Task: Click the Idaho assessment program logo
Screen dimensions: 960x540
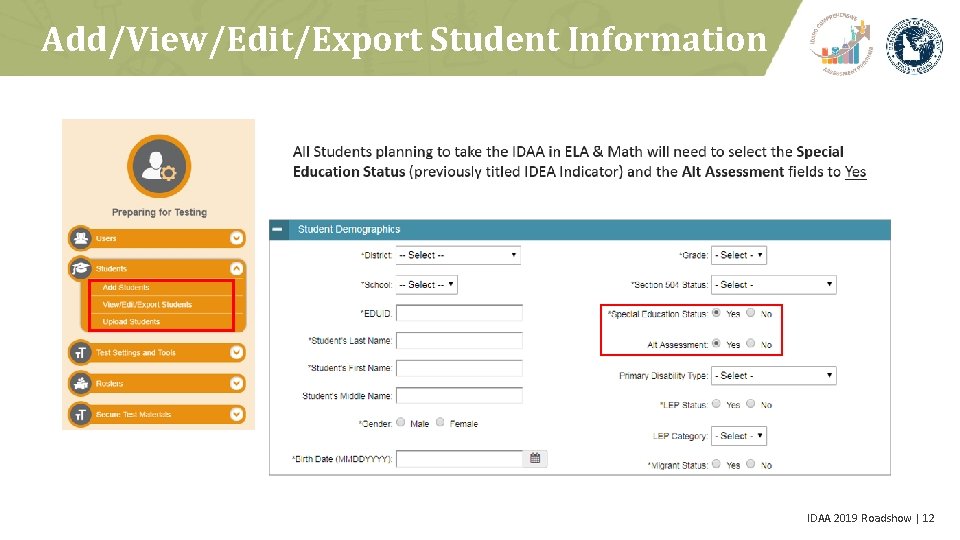Action: coord(841,43)
